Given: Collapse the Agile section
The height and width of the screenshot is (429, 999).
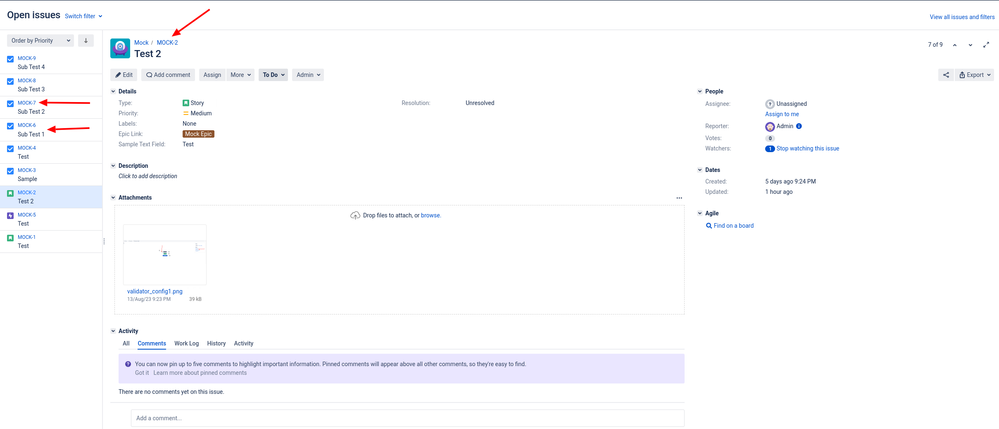Looking at the screenshot, I should [x=700, y=214].
